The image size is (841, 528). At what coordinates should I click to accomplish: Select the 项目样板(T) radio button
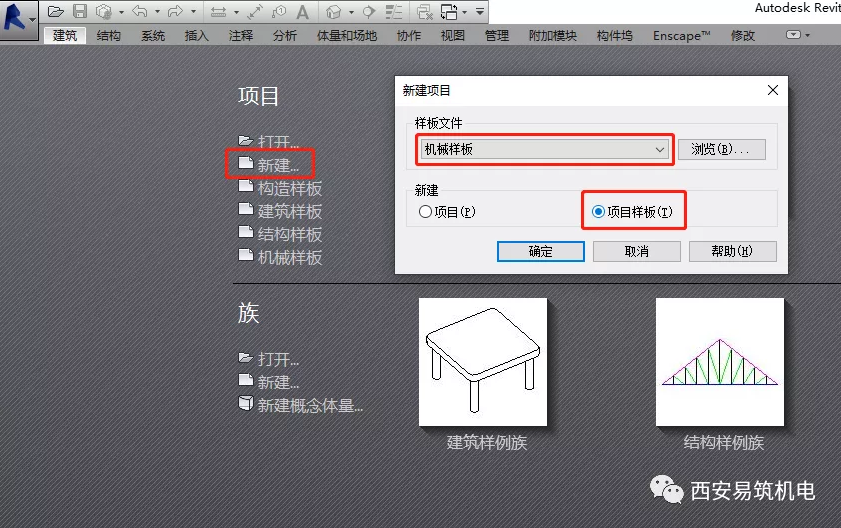(x=599, y=211)
